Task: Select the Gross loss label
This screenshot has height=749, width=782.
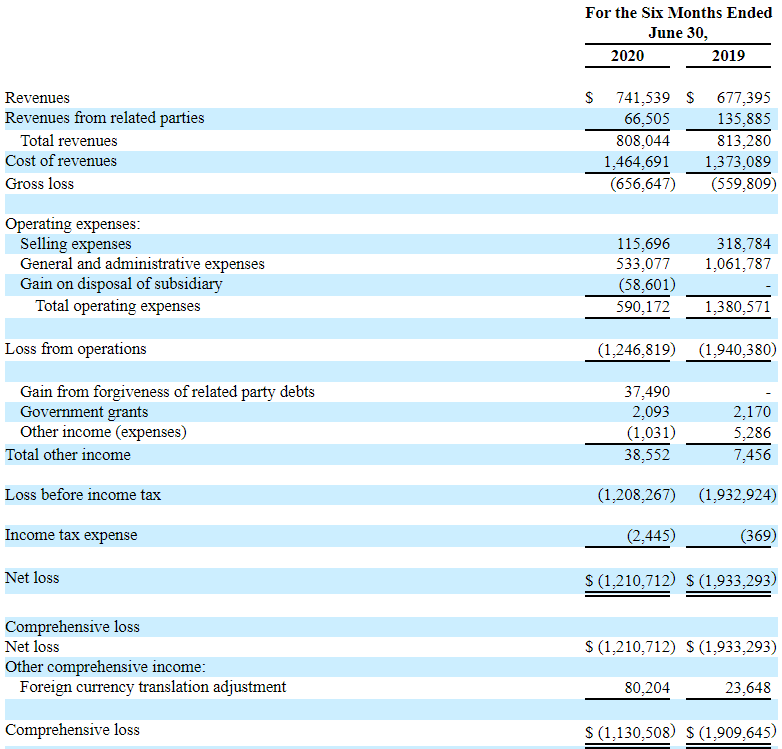Action: click(x=39, y=184)
